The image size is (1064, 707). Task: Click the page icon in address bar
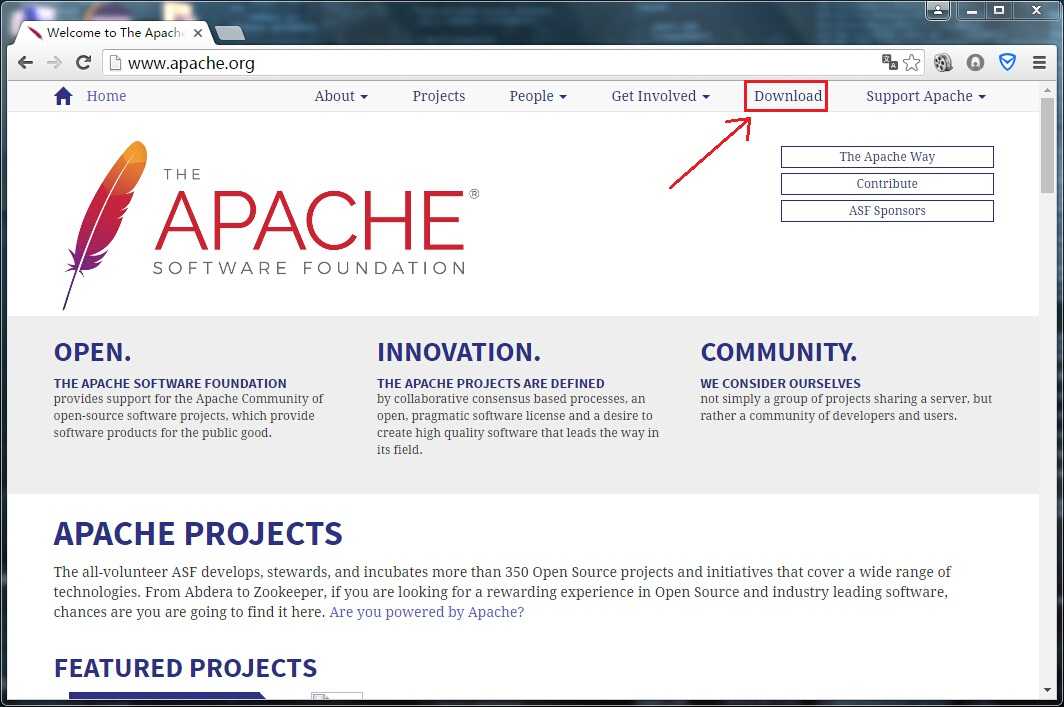pyautogui.click(x=115, y=63)
